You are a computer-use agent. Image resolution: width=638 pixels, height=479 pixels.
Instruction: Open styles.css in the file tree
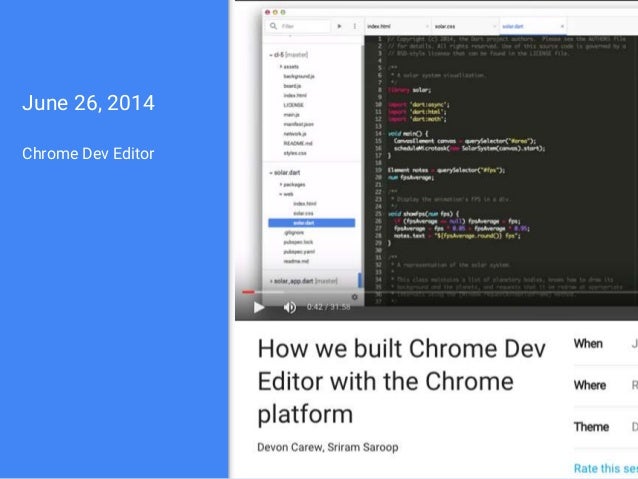(x=295, y=153)
